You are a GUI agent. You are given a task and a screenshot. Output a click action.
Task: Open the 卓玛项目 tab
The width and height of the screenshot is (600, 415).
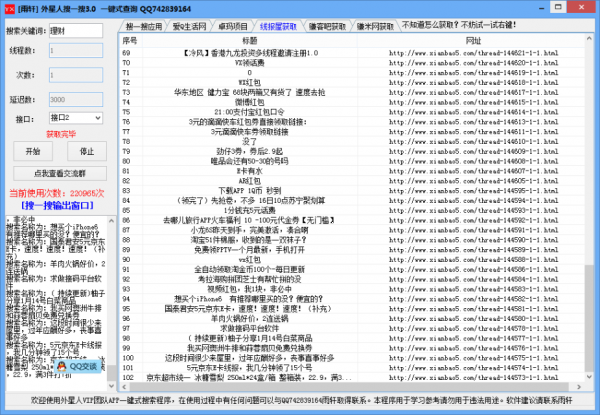click(x=233, y=26)
